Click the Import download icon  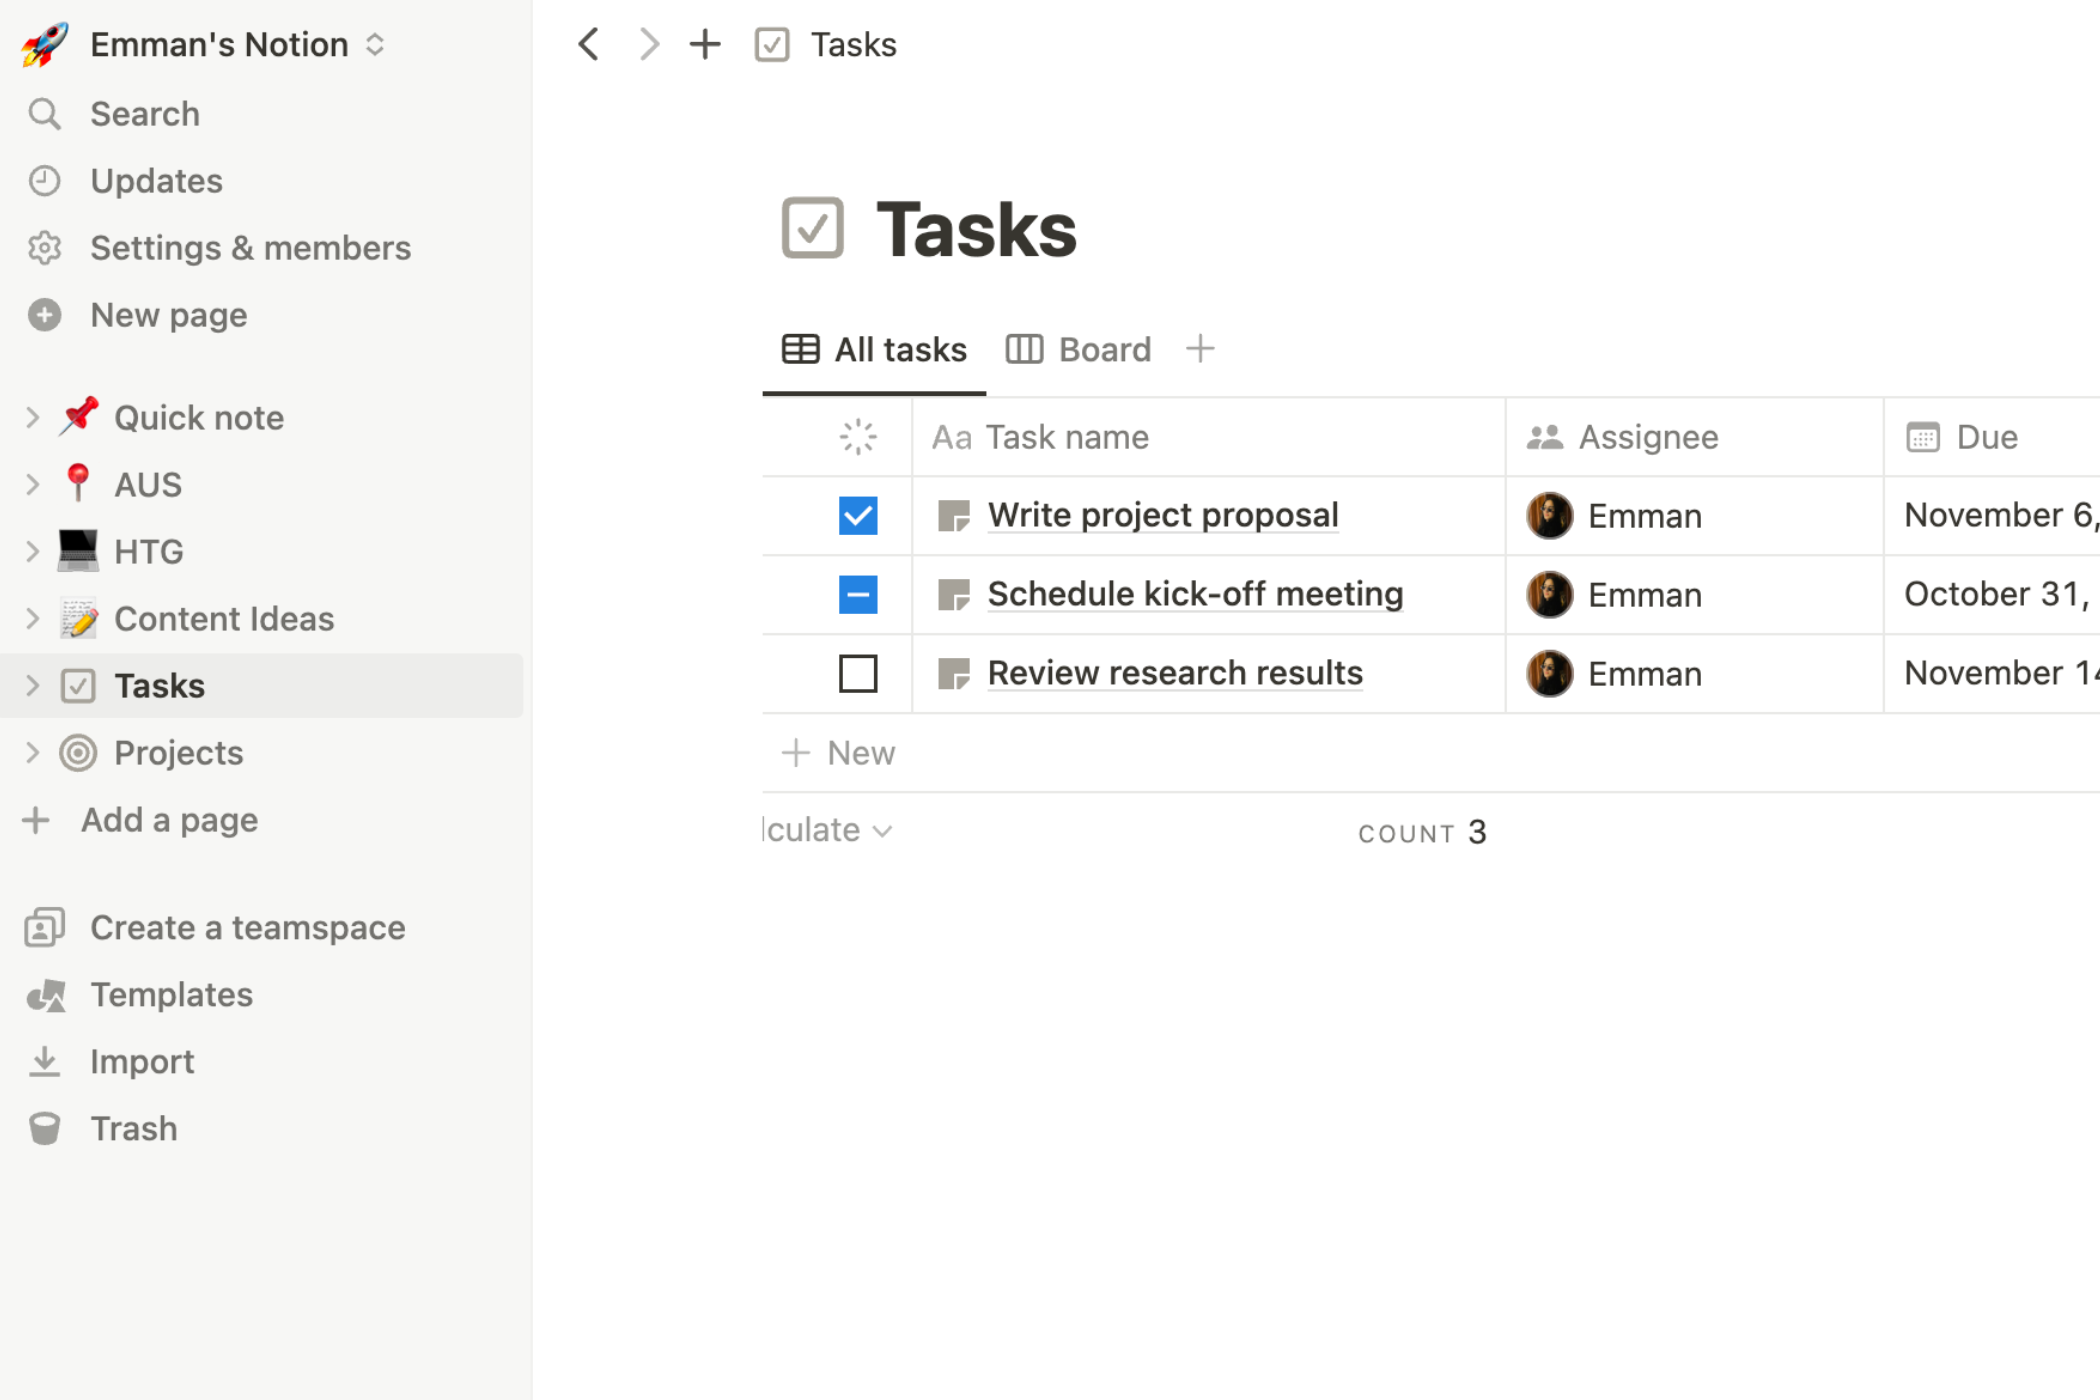(x=44, y=1061)
